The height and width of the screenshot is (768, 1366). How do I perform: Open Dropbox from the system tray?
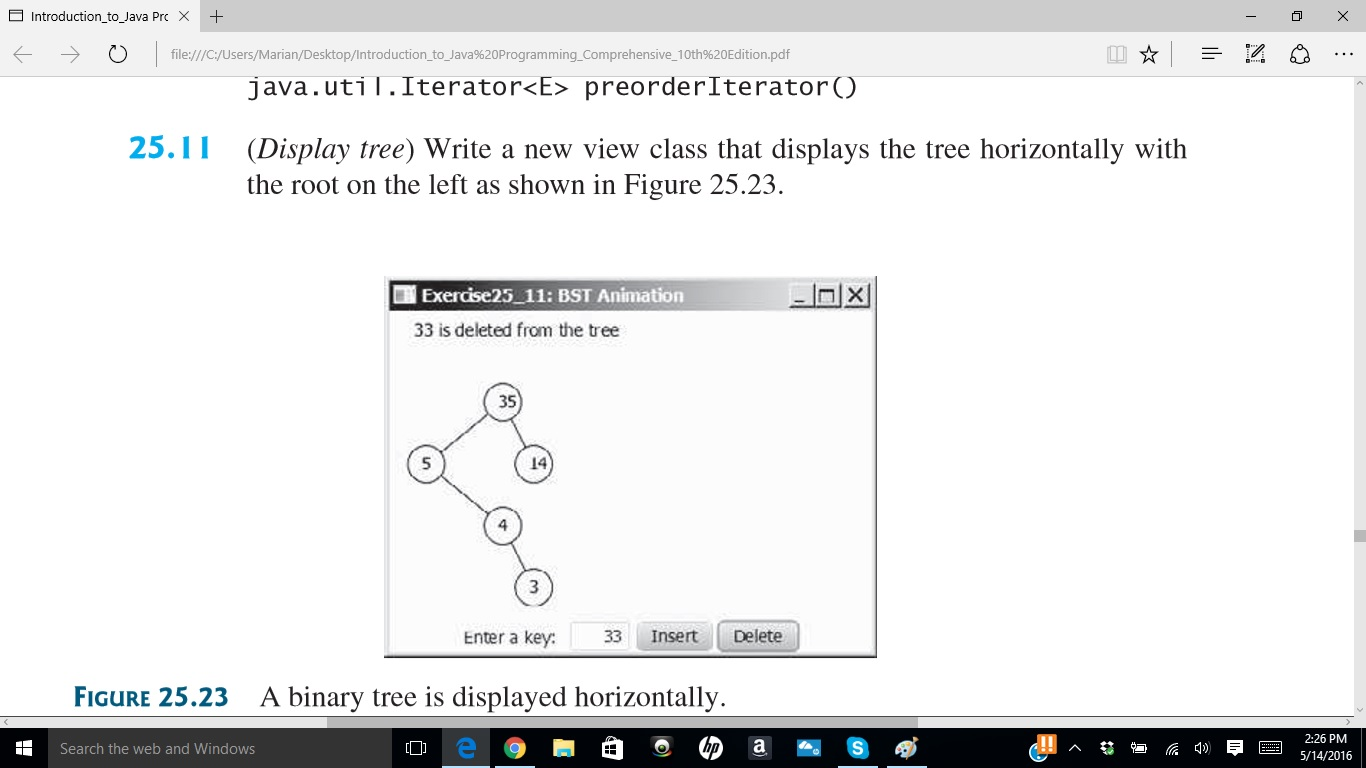(1107, 748)
